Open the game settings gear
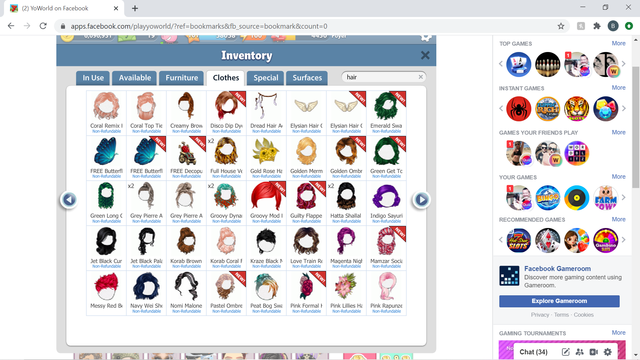The height and width of the screenshot is (360, 640). point(426,38)
